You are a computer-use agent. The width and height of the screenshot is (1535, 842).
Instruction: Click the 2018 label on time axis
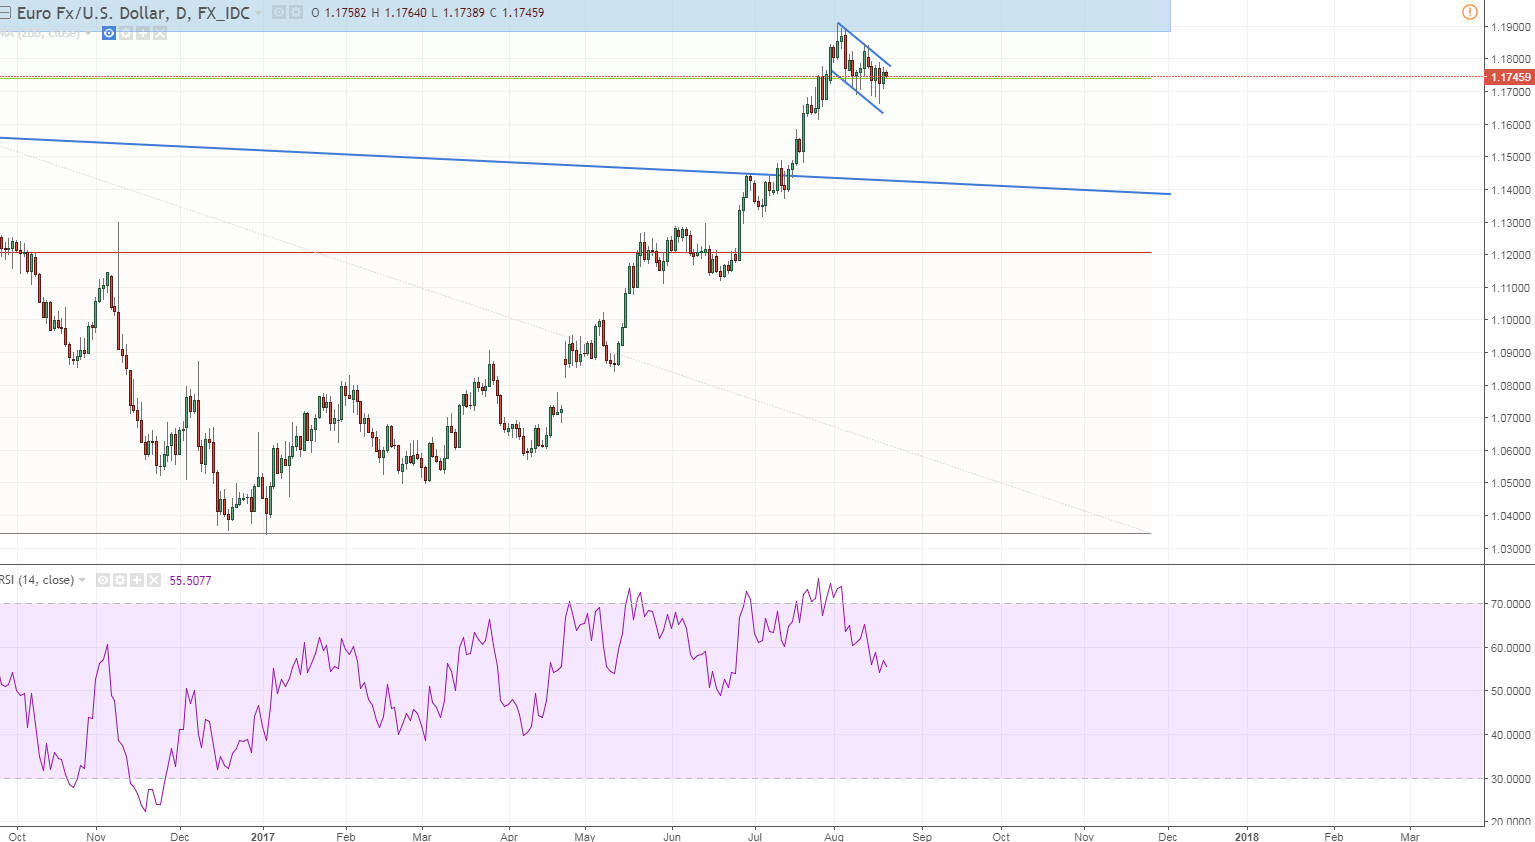[x=1247, y=837]
